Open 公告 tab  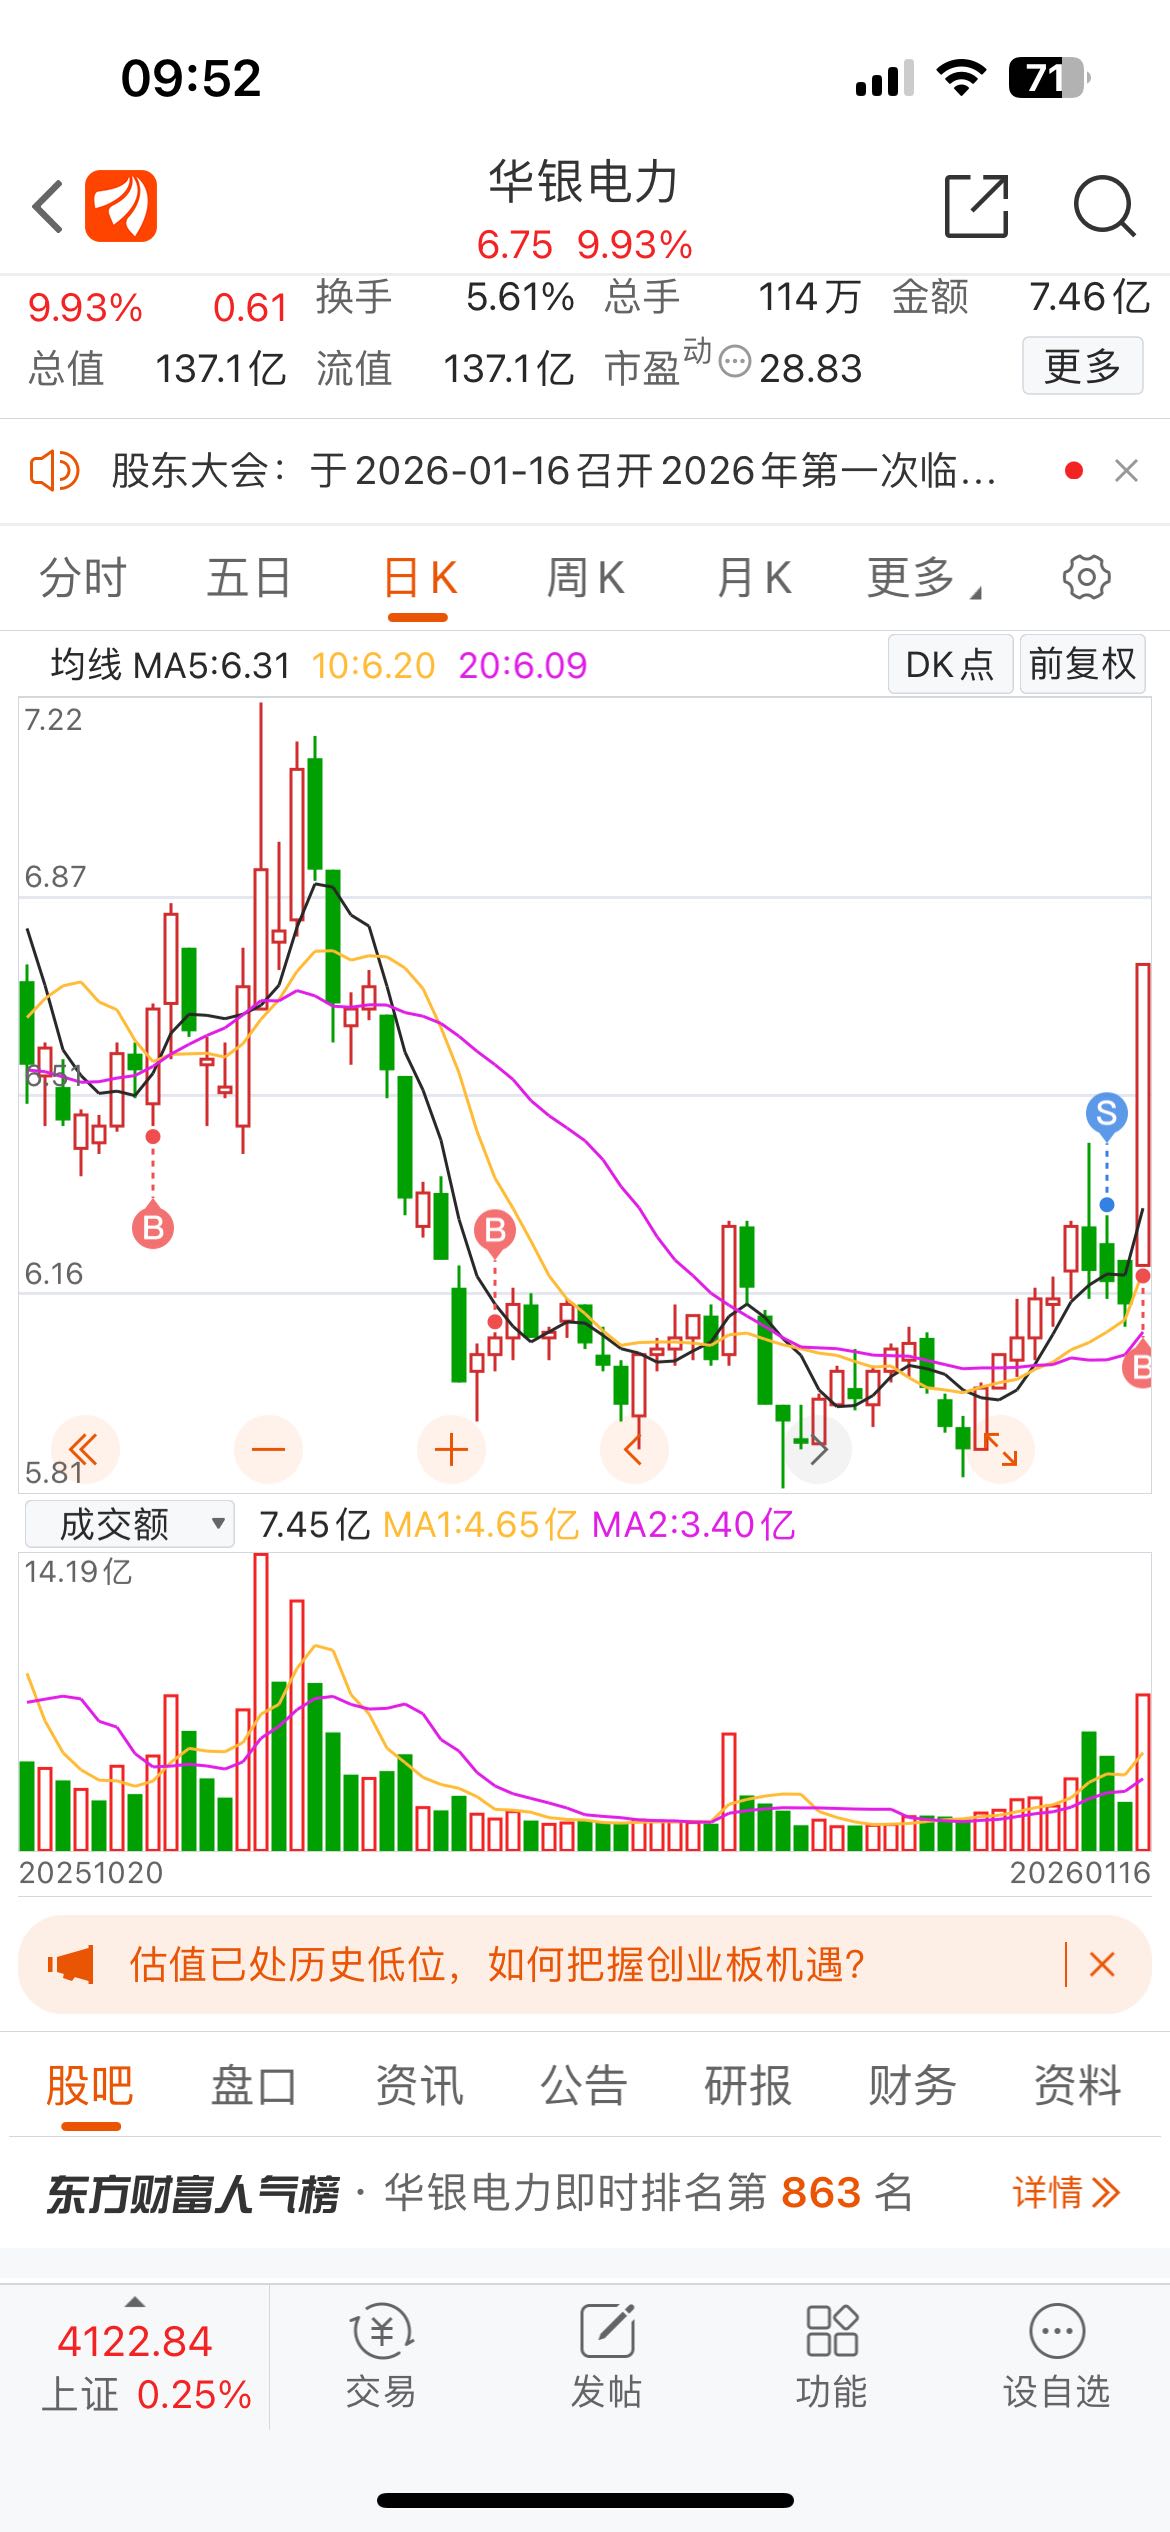pyautogui.click(x=583, y=2087)
